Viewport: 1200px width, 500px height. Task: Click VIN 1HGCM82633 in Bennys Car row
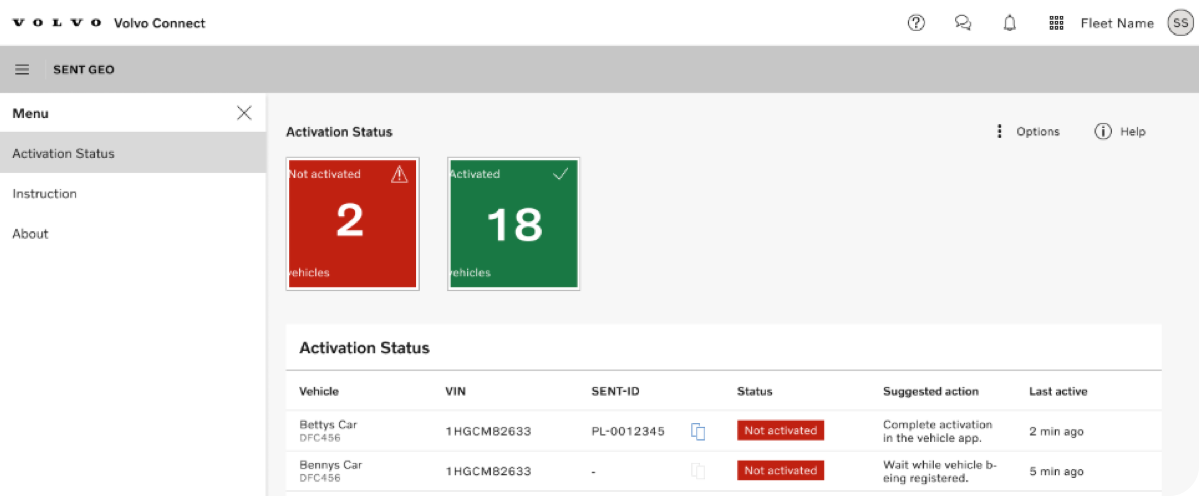[488, 471]
